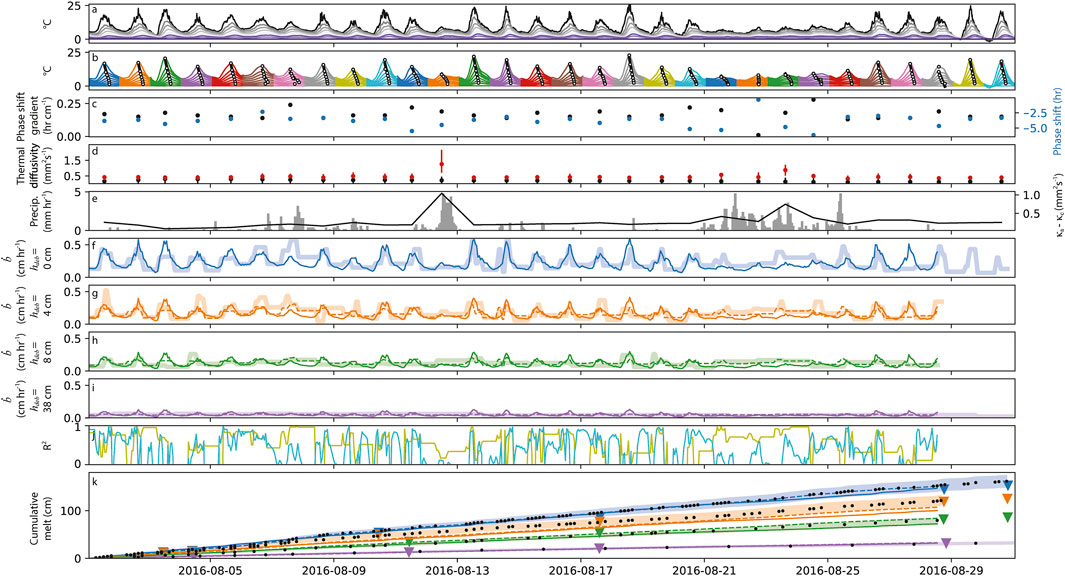Click the 2016-08-21 date label

(705, 570)
